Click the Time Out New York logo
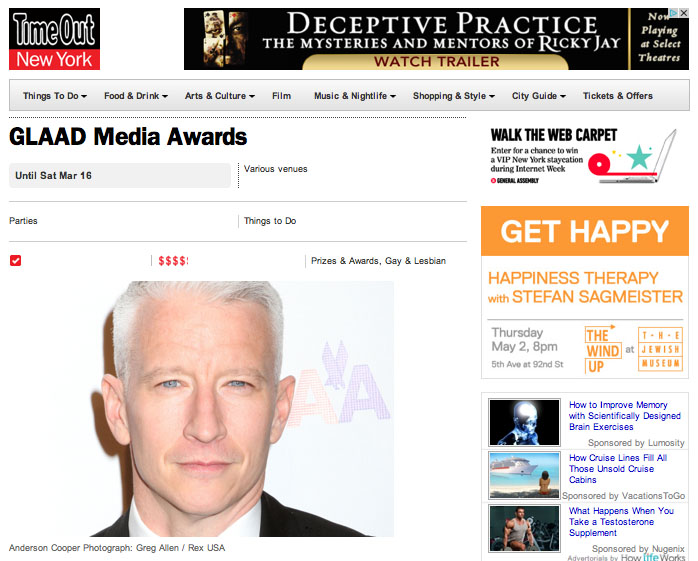The image size is (698, 561). point(54,39)
